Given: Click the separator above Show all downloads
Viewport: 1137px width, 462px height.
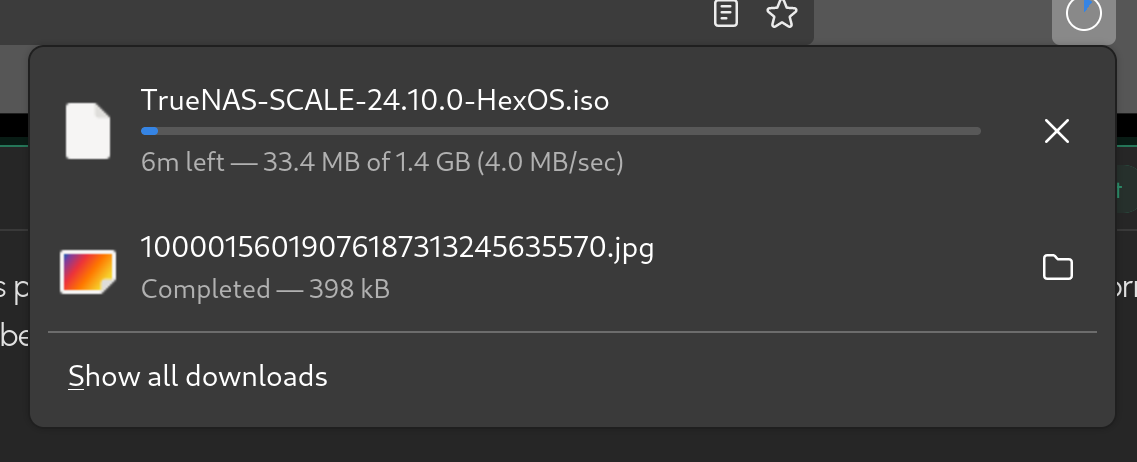Looking at the screenshot, I should [x=572, y=332].
